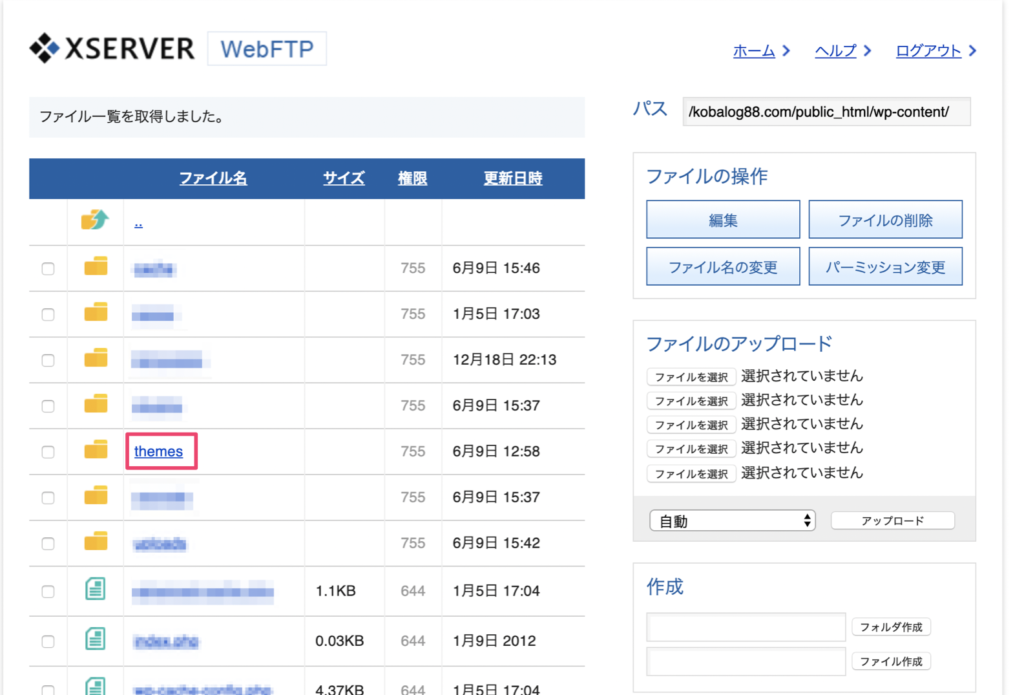Click the last ファイルを選択 button
Image resolution: width=1024 pixels, height=695 pixels.
coord(691,474)
